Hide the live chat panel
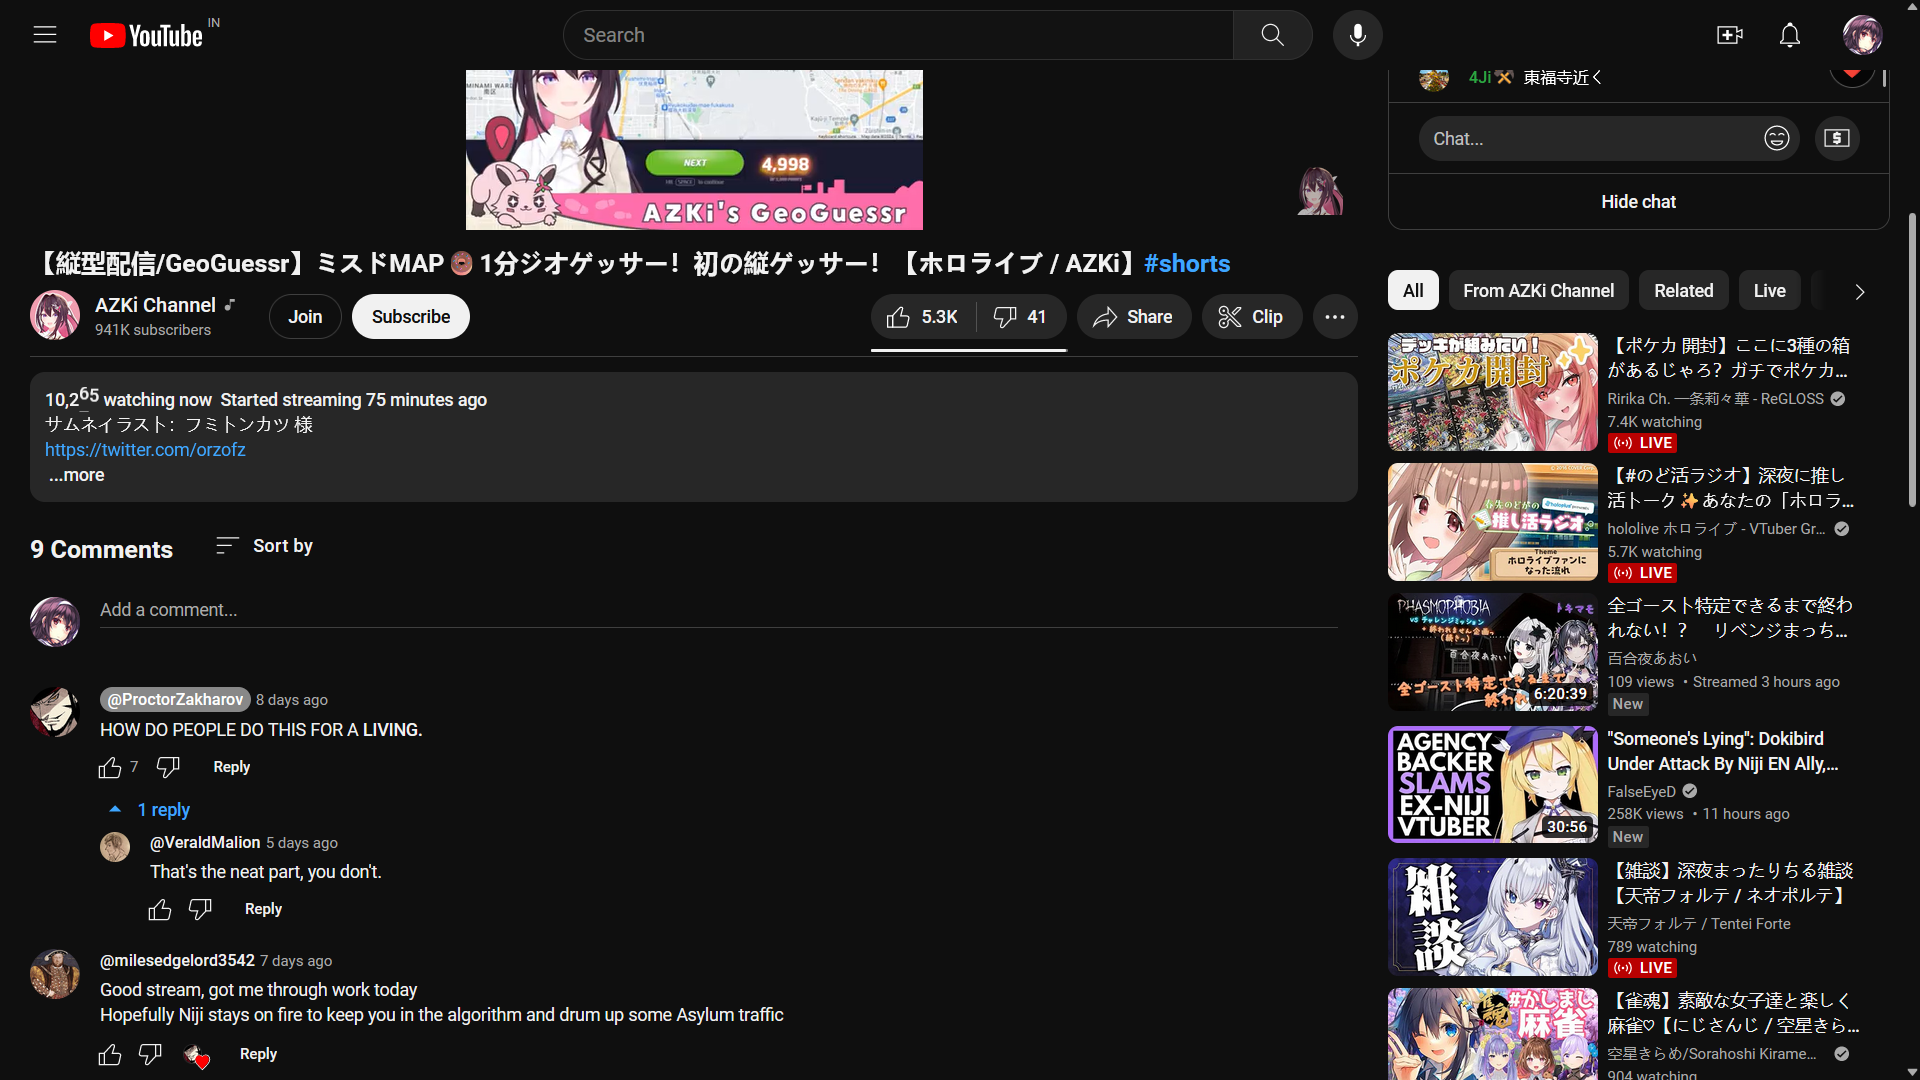This screenshot has width=1920, height=1080. pos(1638,202)
